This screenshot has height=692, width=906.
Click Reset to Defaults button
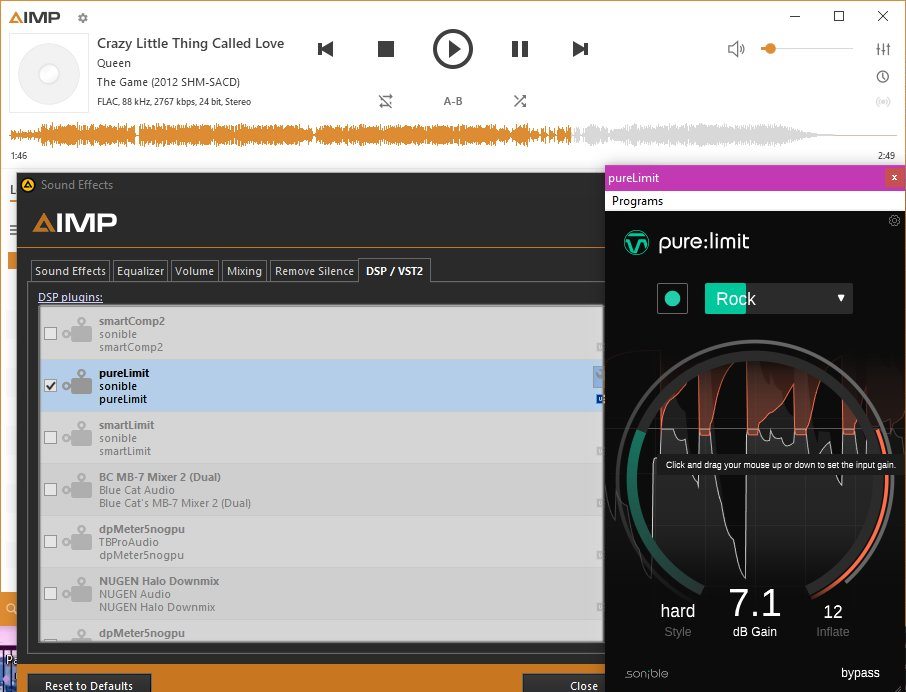click(89, 685)
